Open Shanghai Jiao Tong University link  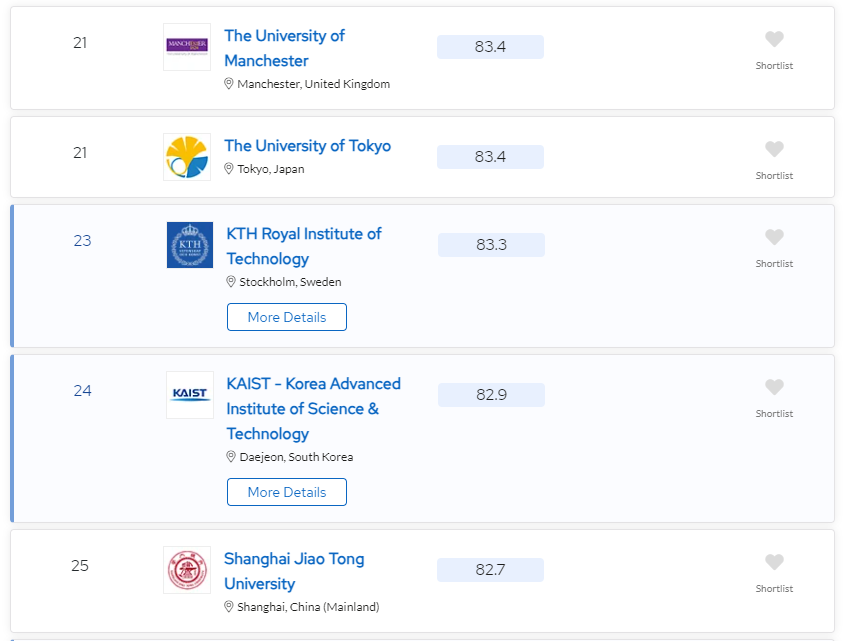click(x=294, y=571)
